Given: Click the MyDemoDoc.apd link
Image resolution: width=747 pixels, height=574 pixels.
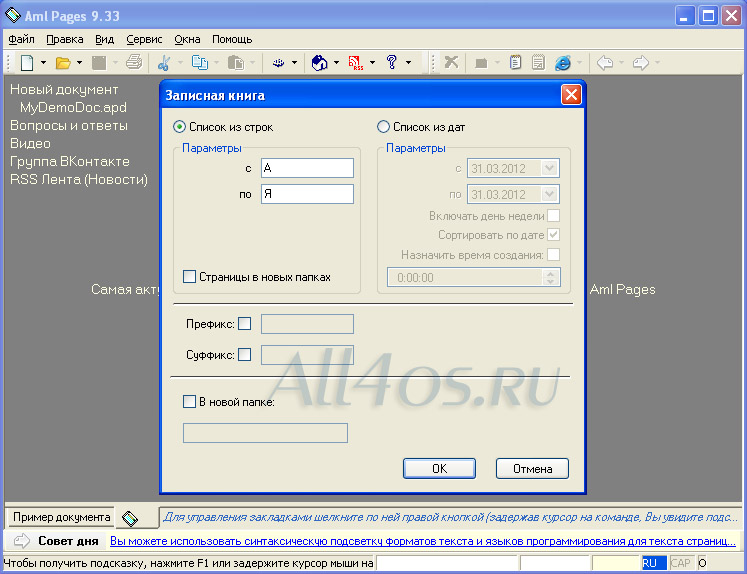Looking at the screenshot, I should coord(73,107).
